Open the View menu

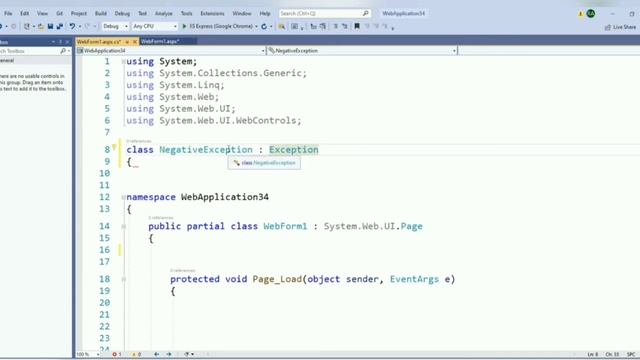pyautogui.click(x=42, y=13)
